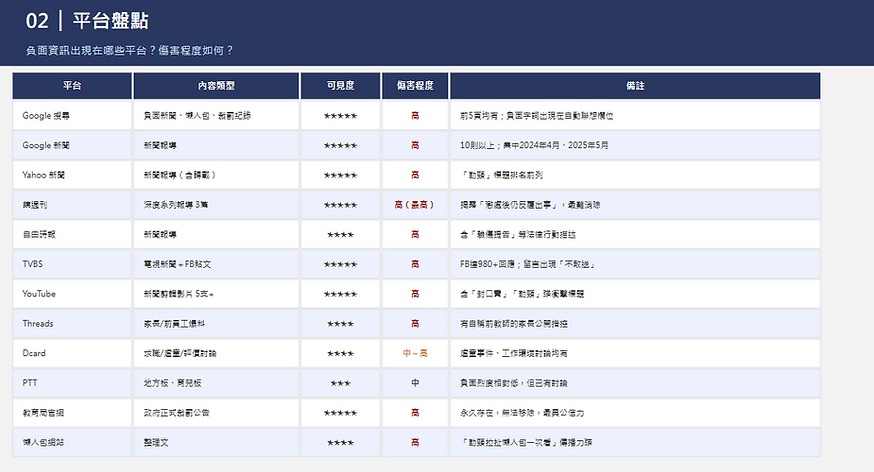Click the note in the YouTube row
This screenshot has width=874, height=472.
635,294
